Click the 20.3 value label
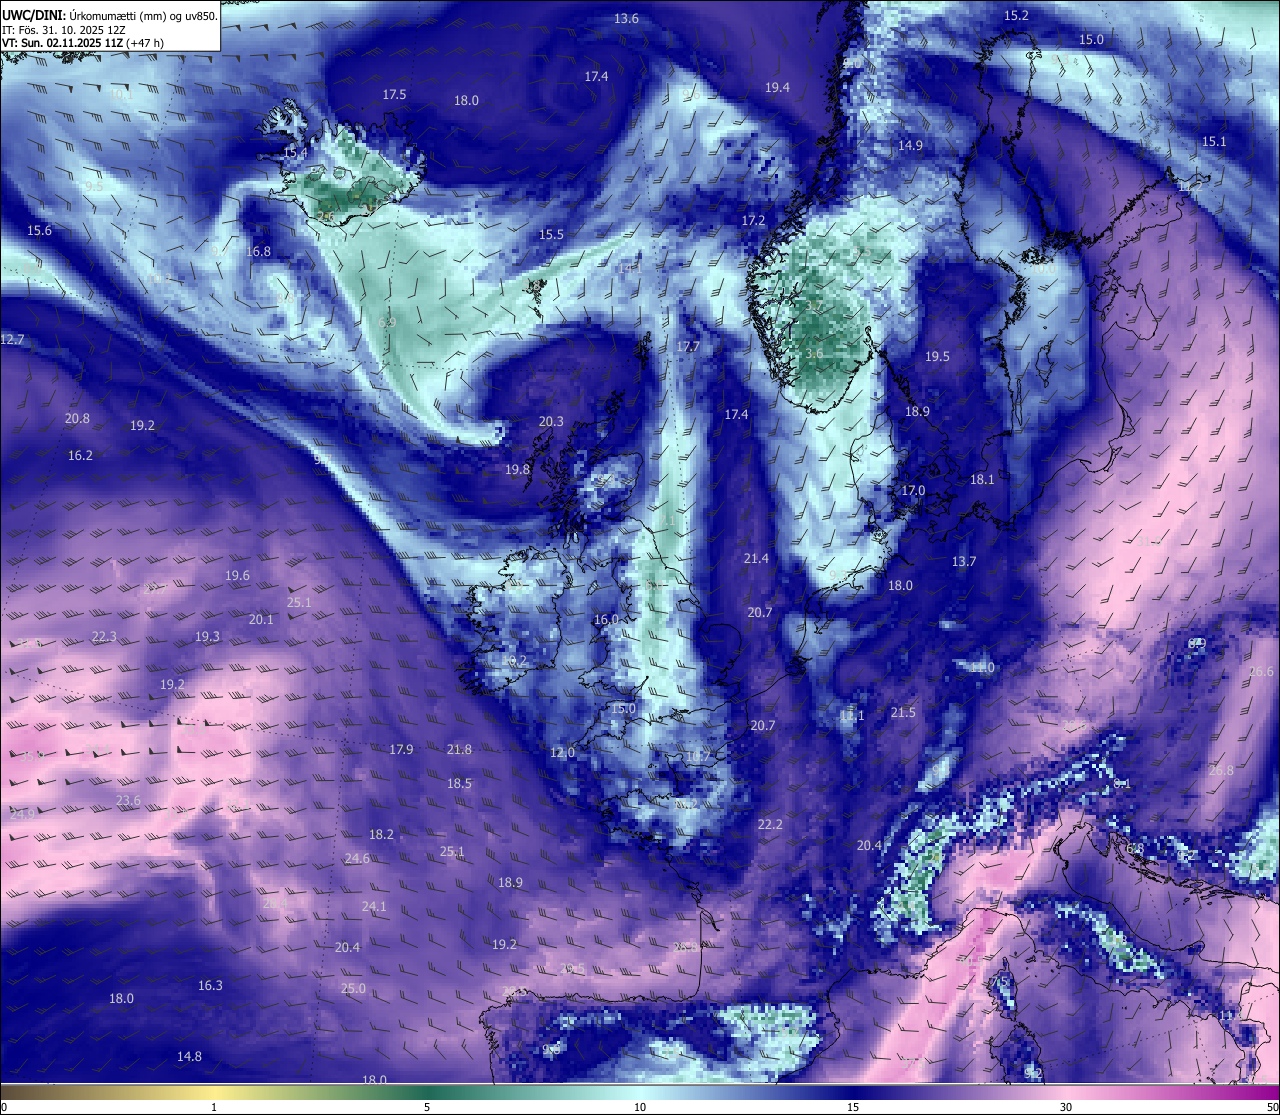 click(x=551, y=422)
